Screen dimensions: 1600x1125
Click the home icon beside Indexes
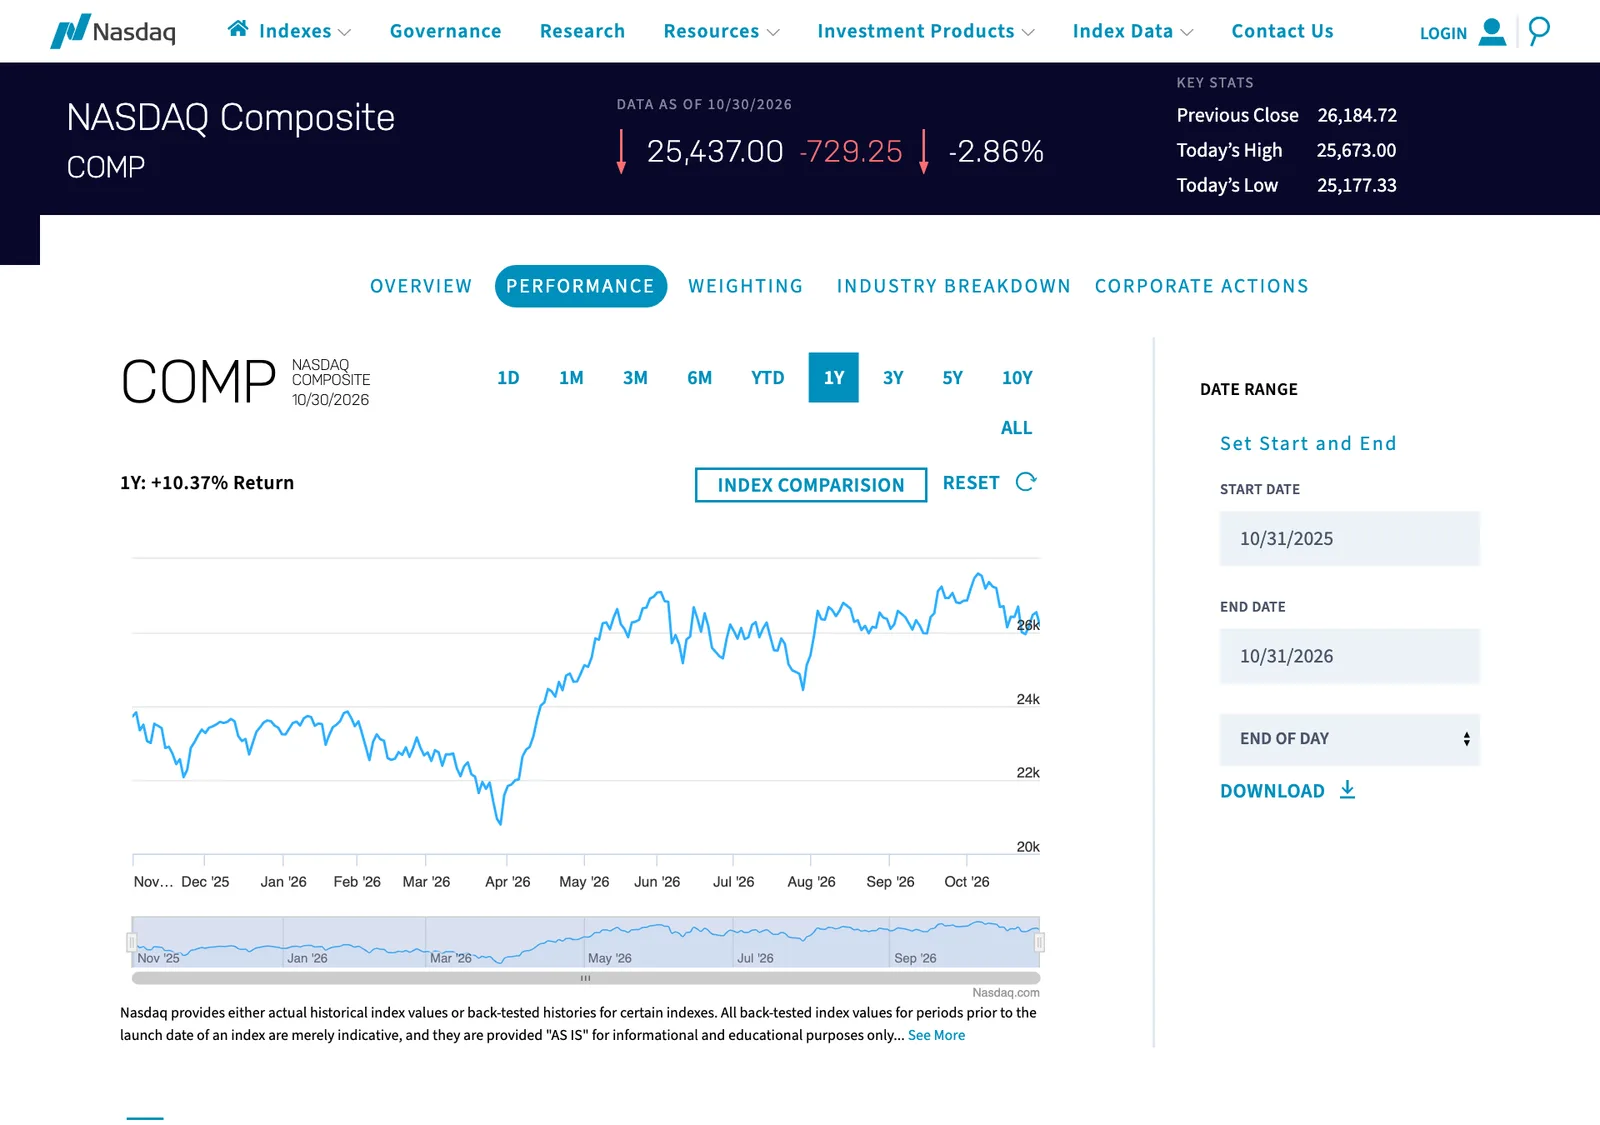point(238,29)
